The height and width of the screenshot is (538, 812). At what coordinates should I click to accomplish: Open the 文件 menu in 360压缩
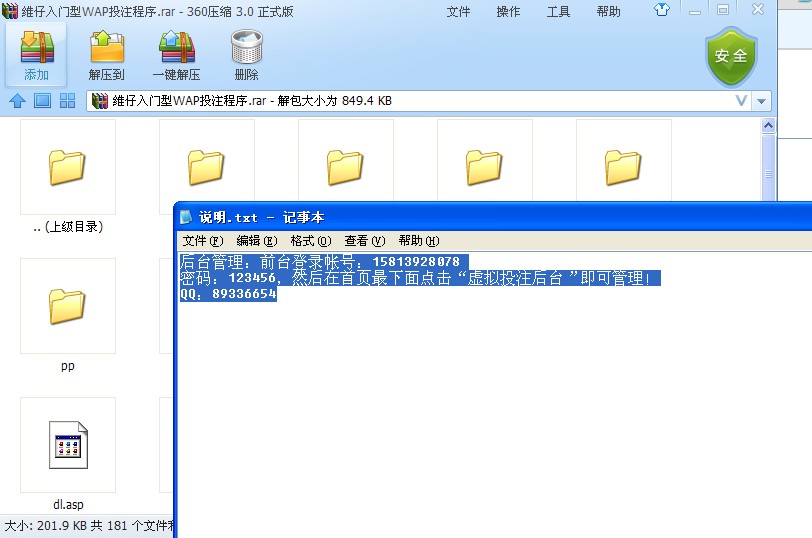point(458,11)
